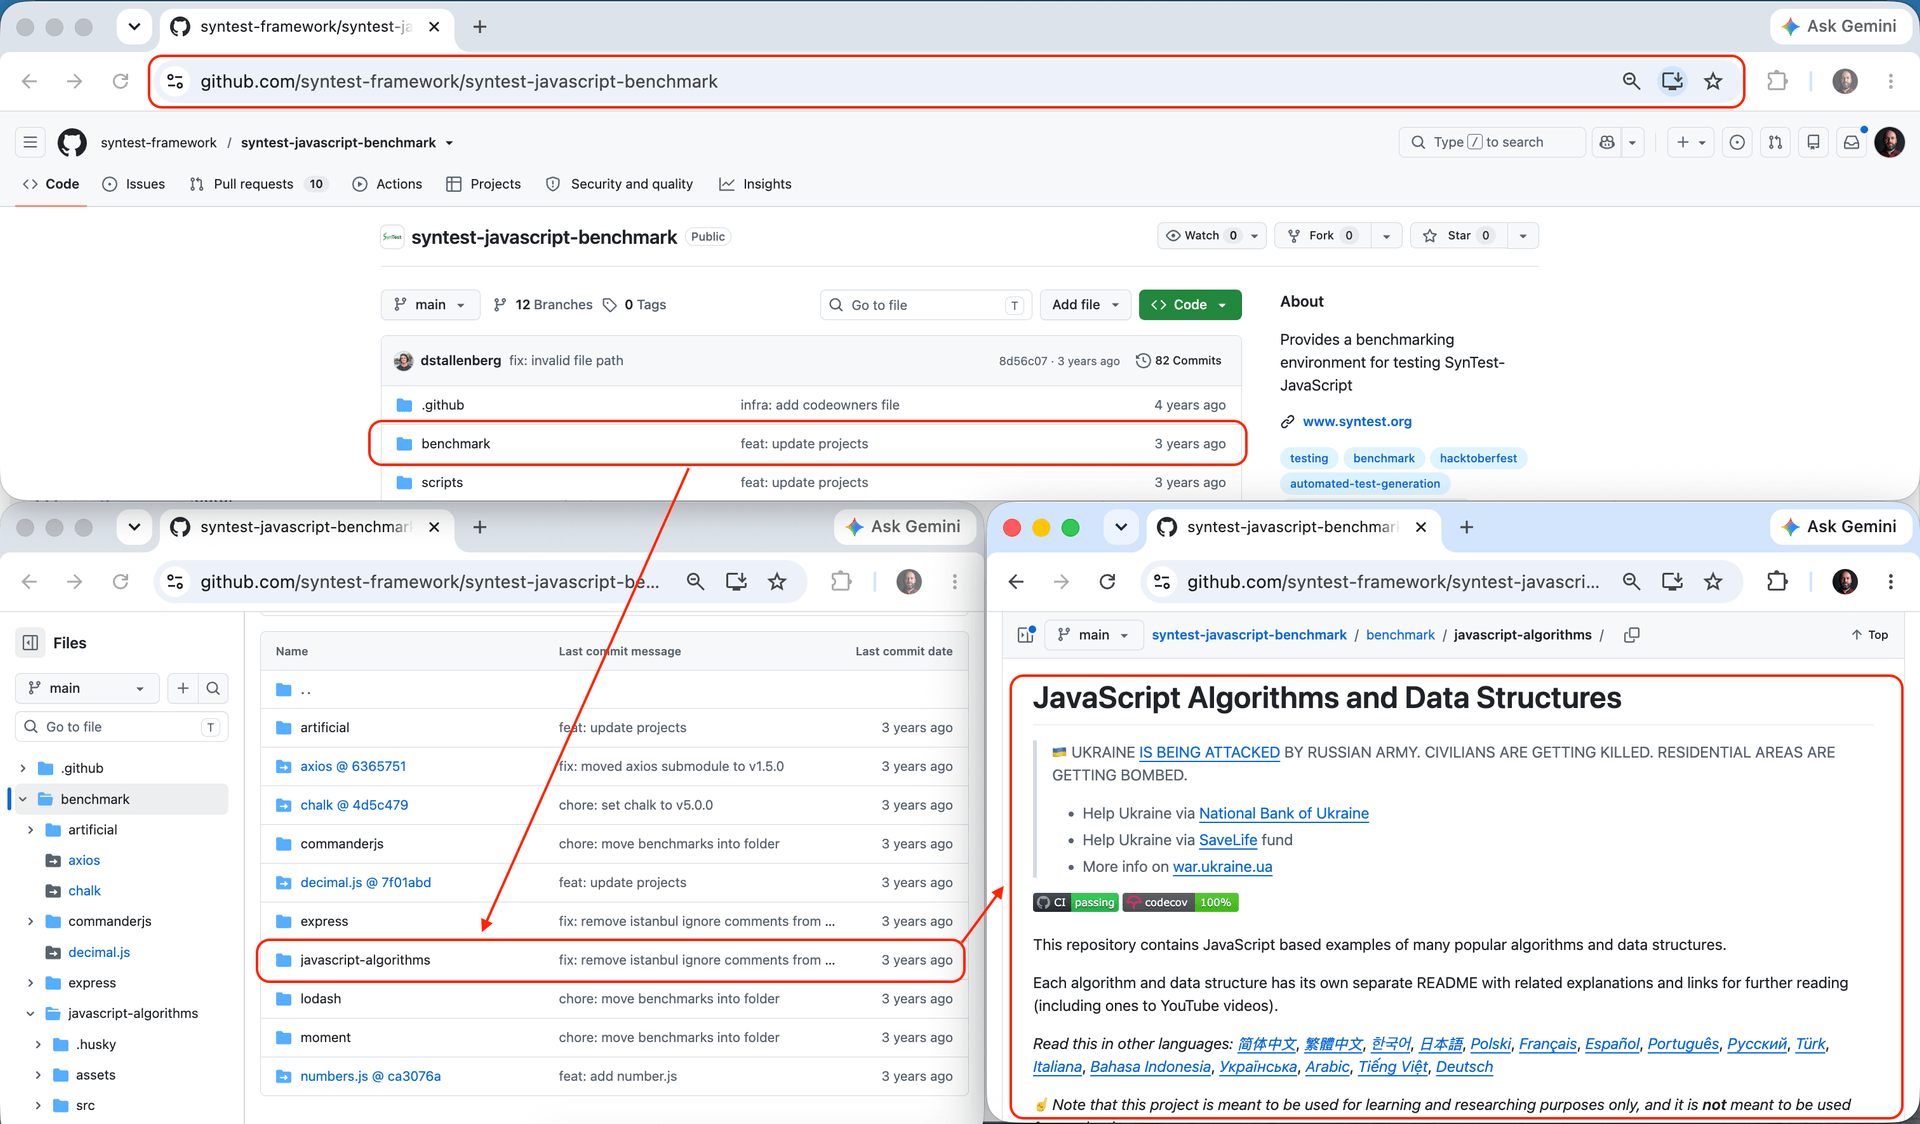Click the address bar showing syntest-javascript-benchmark
The width and height of the screenshot is (1920, 1124).
tap(946, 81)
